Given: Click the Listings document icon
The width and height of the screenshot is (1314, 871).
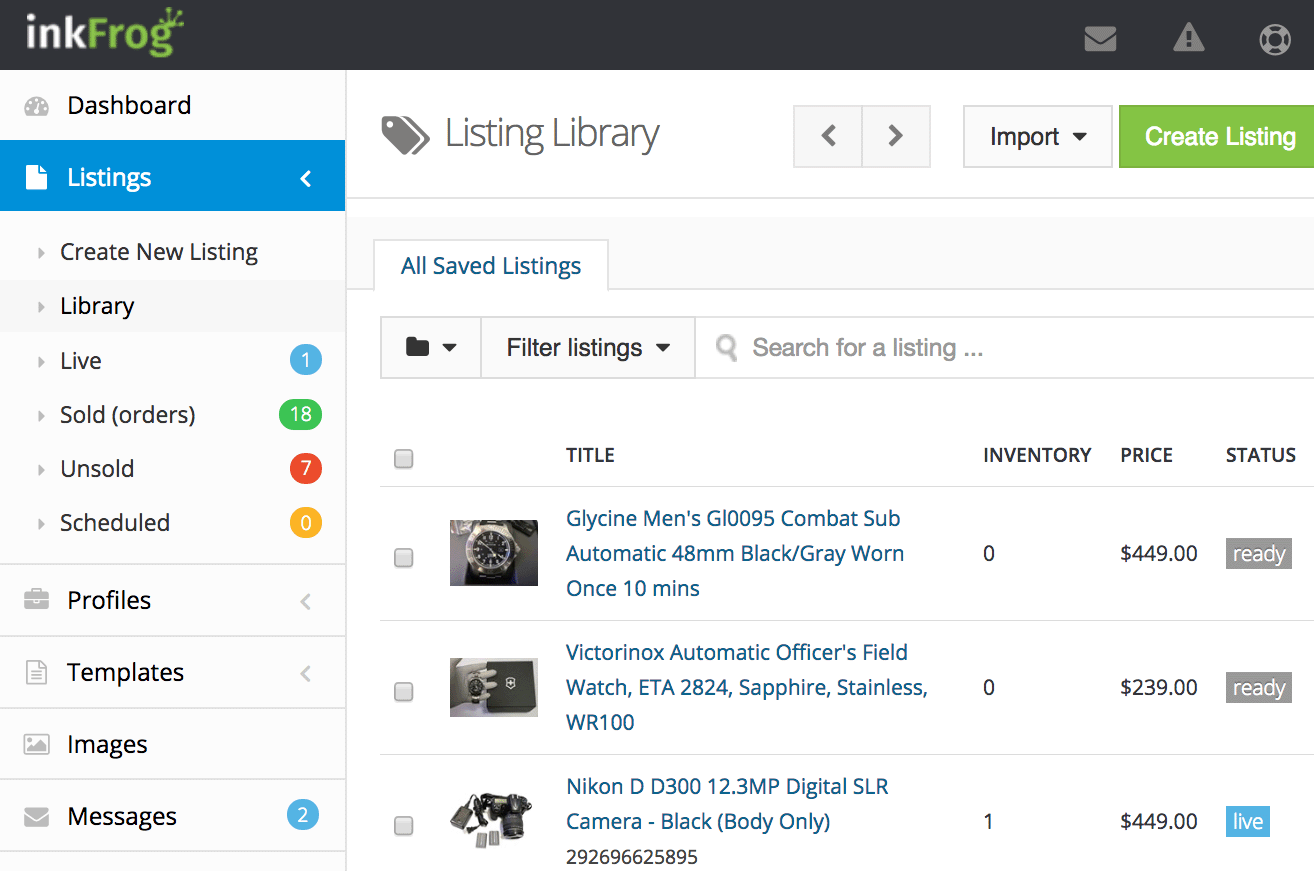Looking at the screenshot, I should 36,178.
